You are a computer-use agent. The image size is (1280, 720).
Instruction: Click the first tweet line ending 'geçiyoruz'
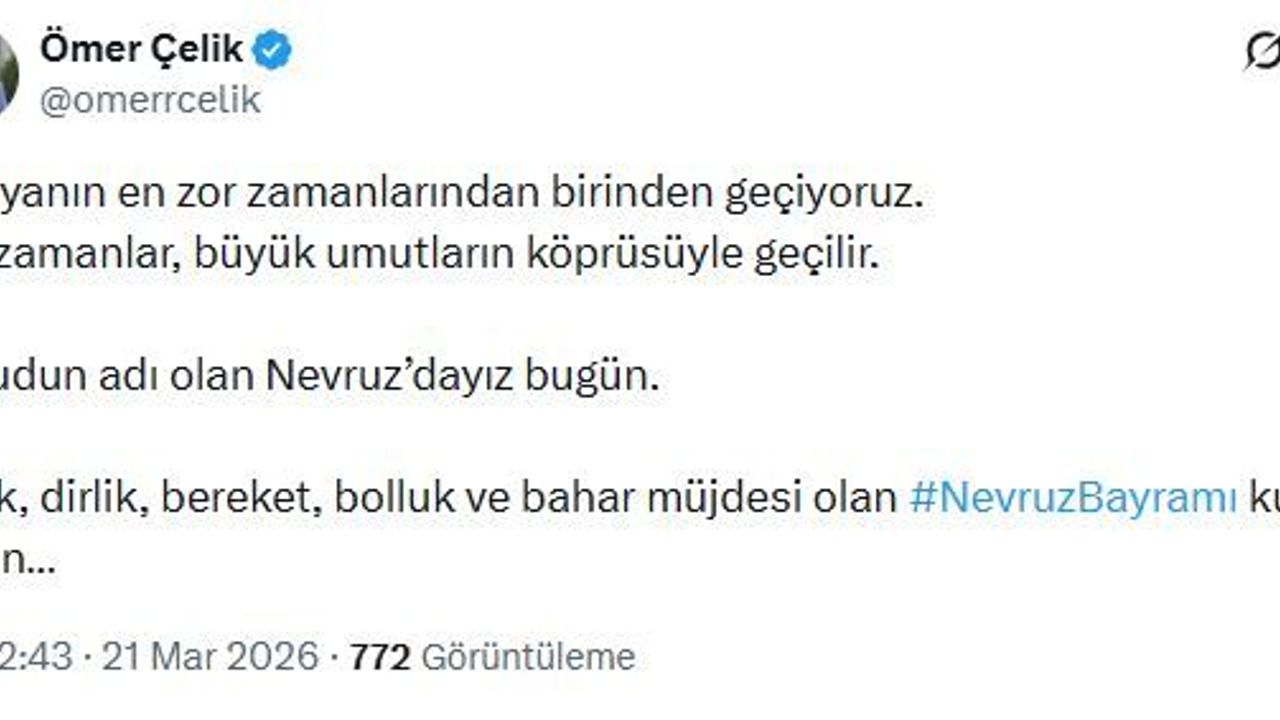tap(460, 194)
